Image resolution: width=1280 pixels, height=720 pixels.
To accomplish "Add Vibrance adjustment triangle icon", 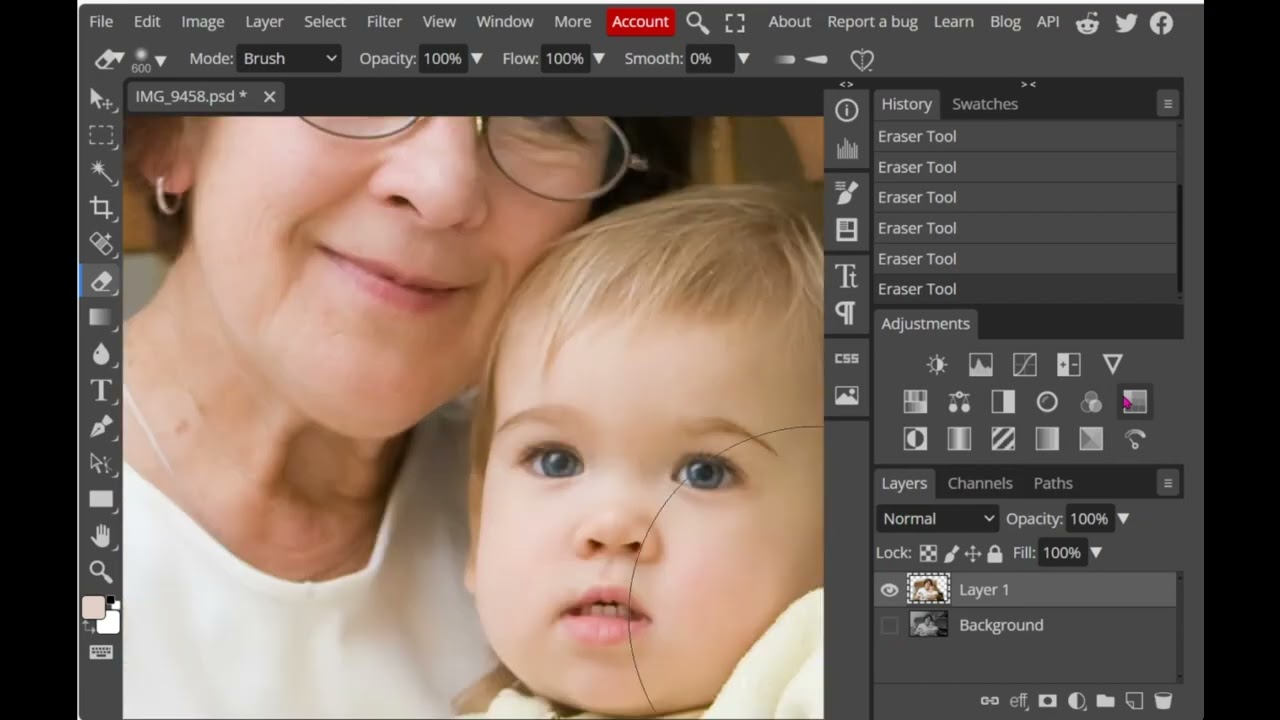I will pos(1113,365).
